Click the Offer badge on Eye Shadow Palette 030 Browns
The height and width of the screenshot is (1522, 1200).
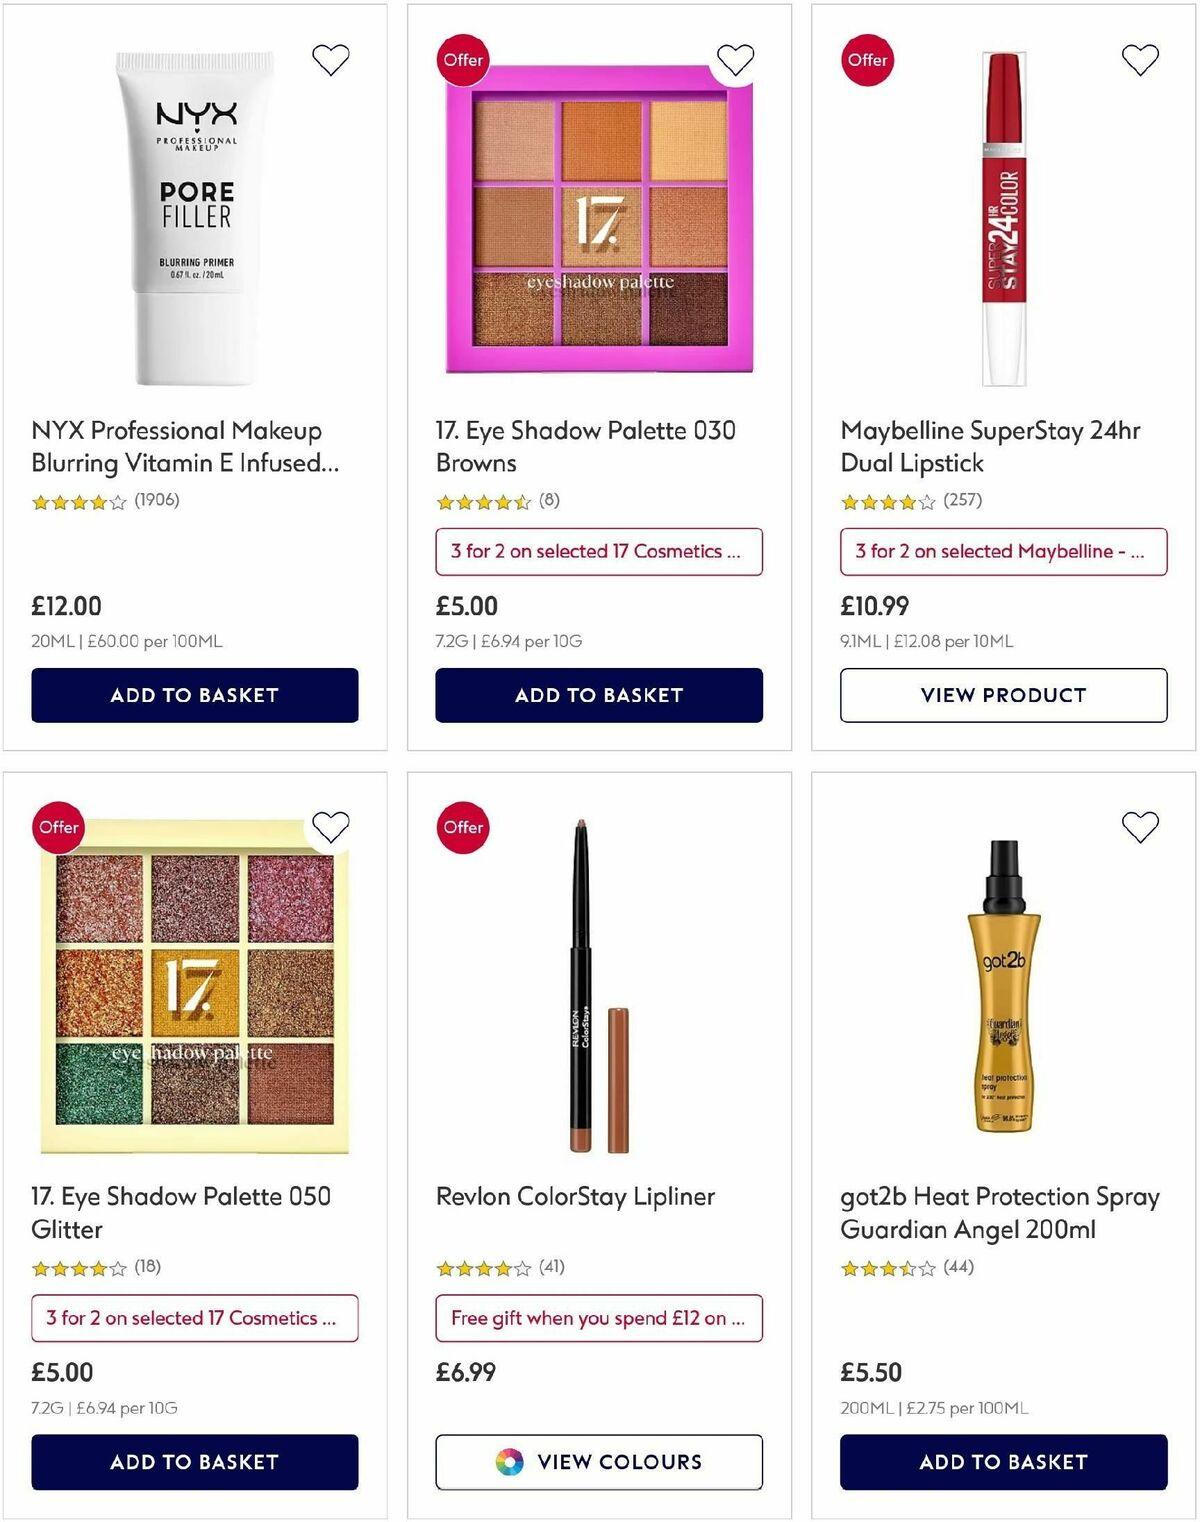point(462,59)
